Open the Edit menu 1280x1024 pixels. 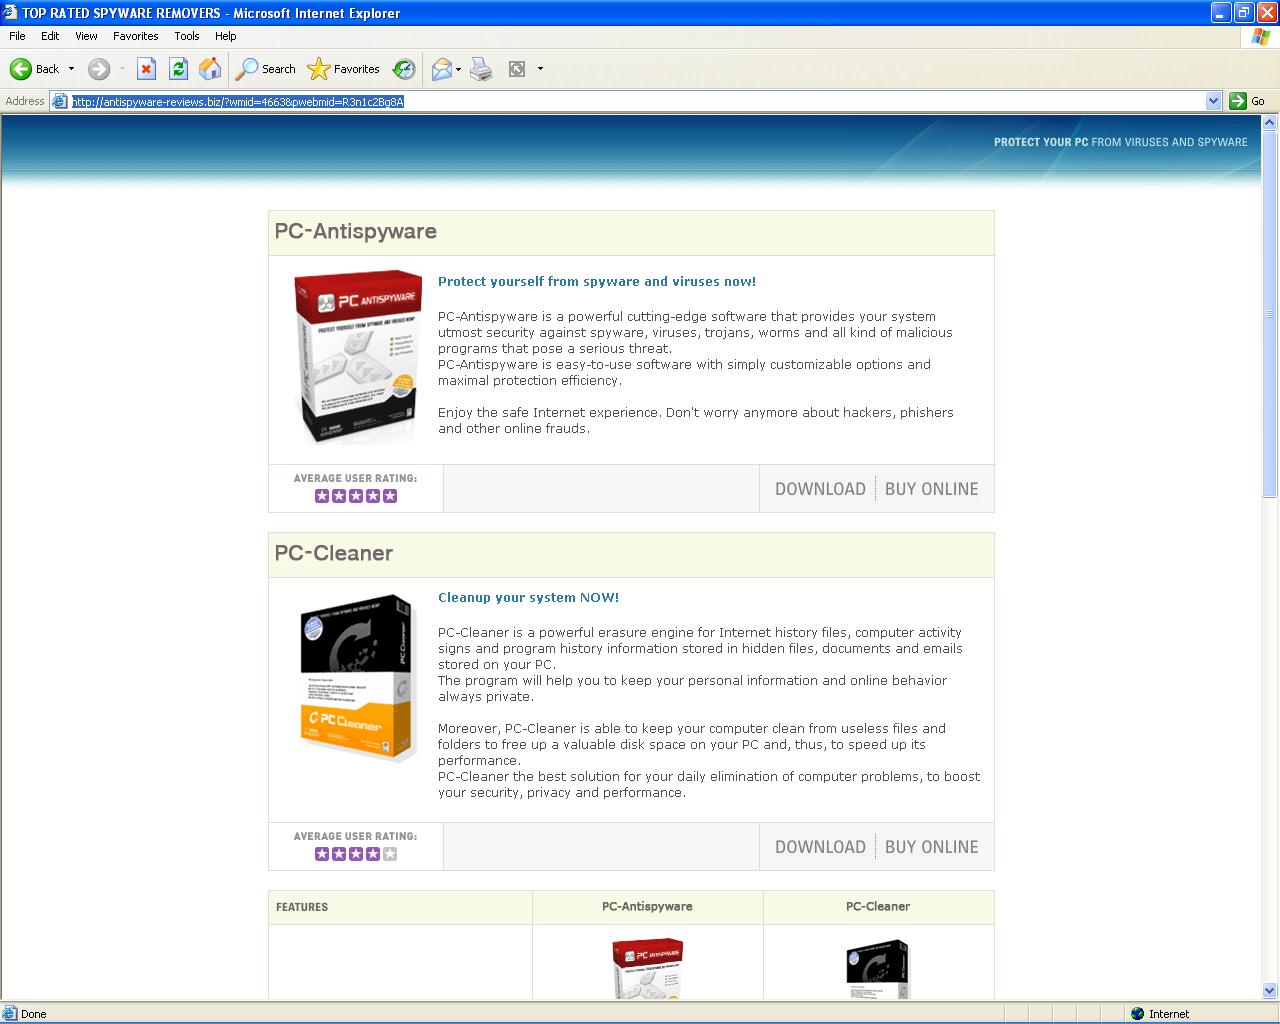[x=50, y=36]
